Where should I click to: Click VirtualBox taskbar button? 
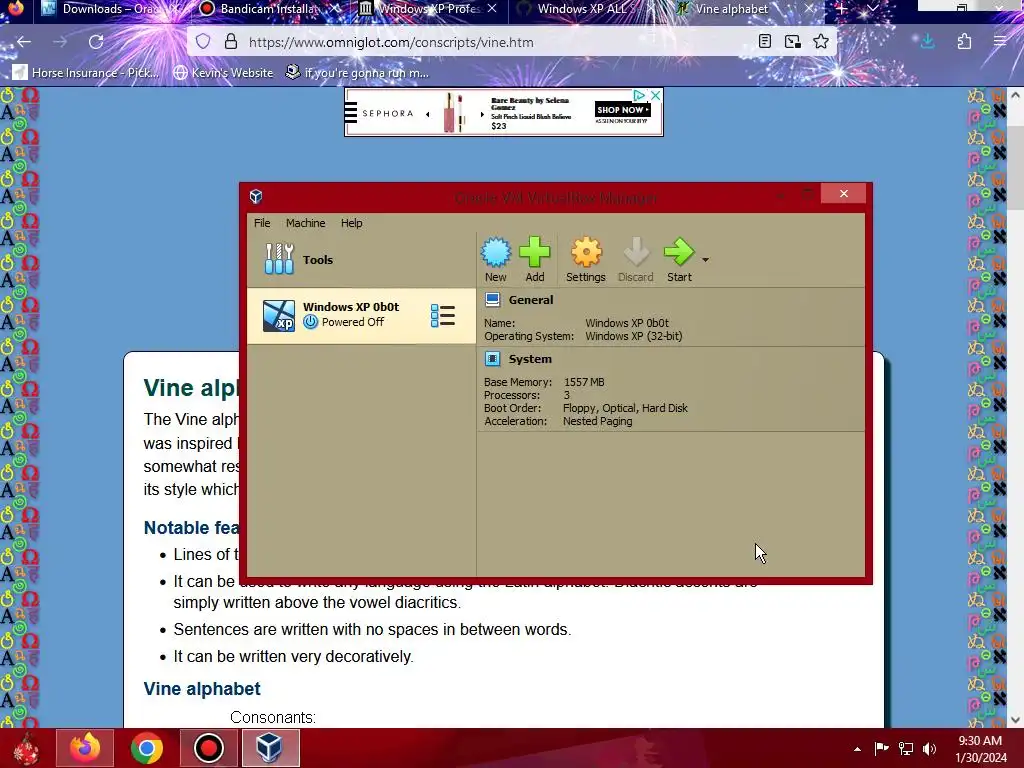tap(270, 748)
